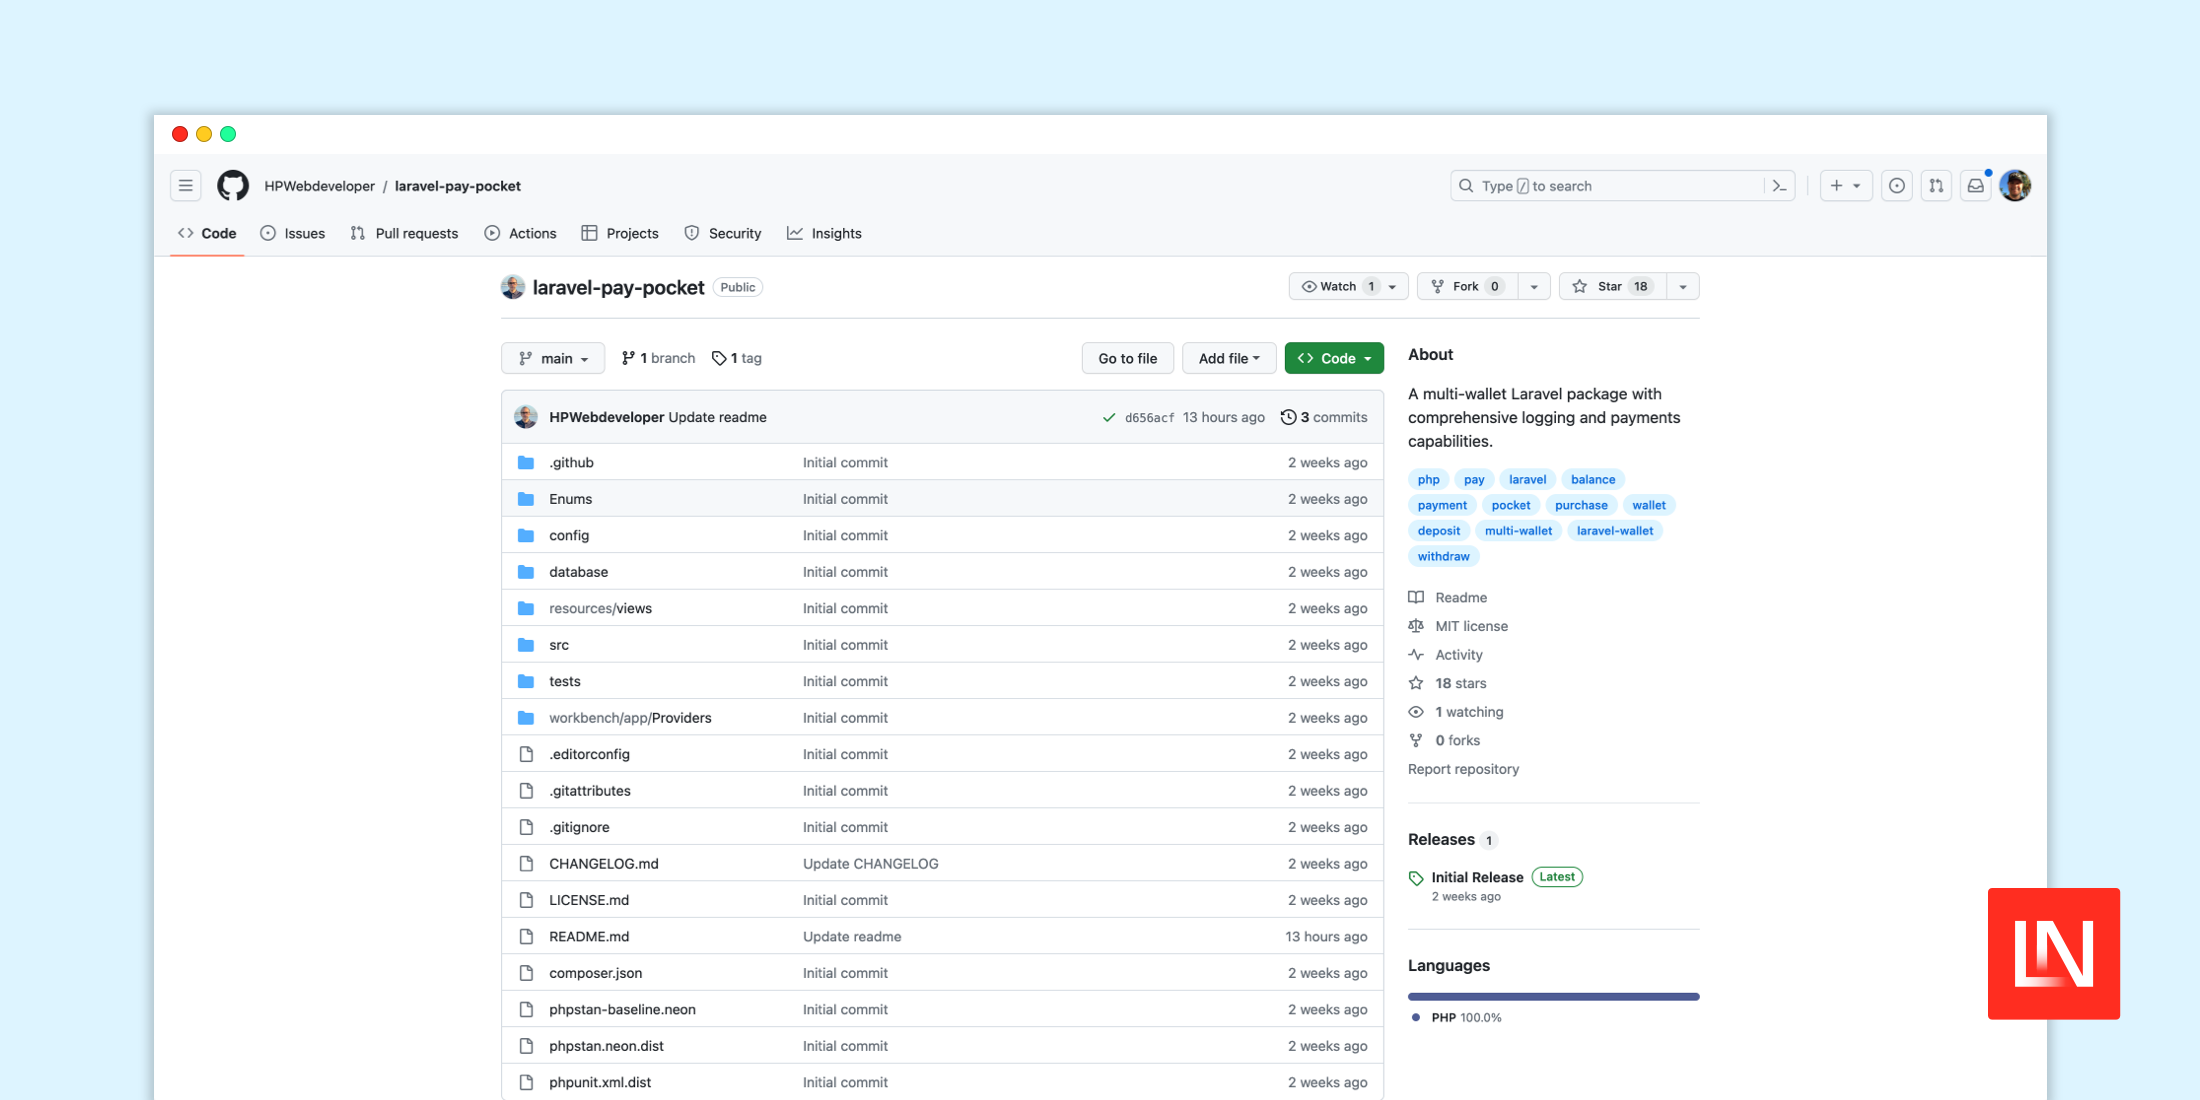This screenshot has height=1100, width=2200.
Task: Click the tag icon beside Initial Release
Action: click(x=1416, y=878)
